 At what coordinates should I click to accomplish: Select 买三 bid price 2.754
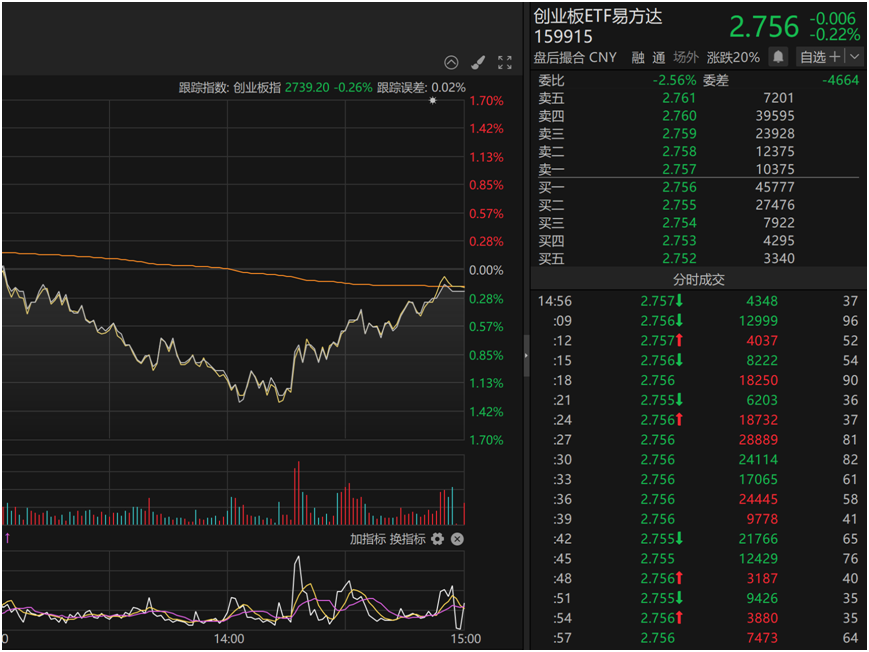click(x=679, y=223)
